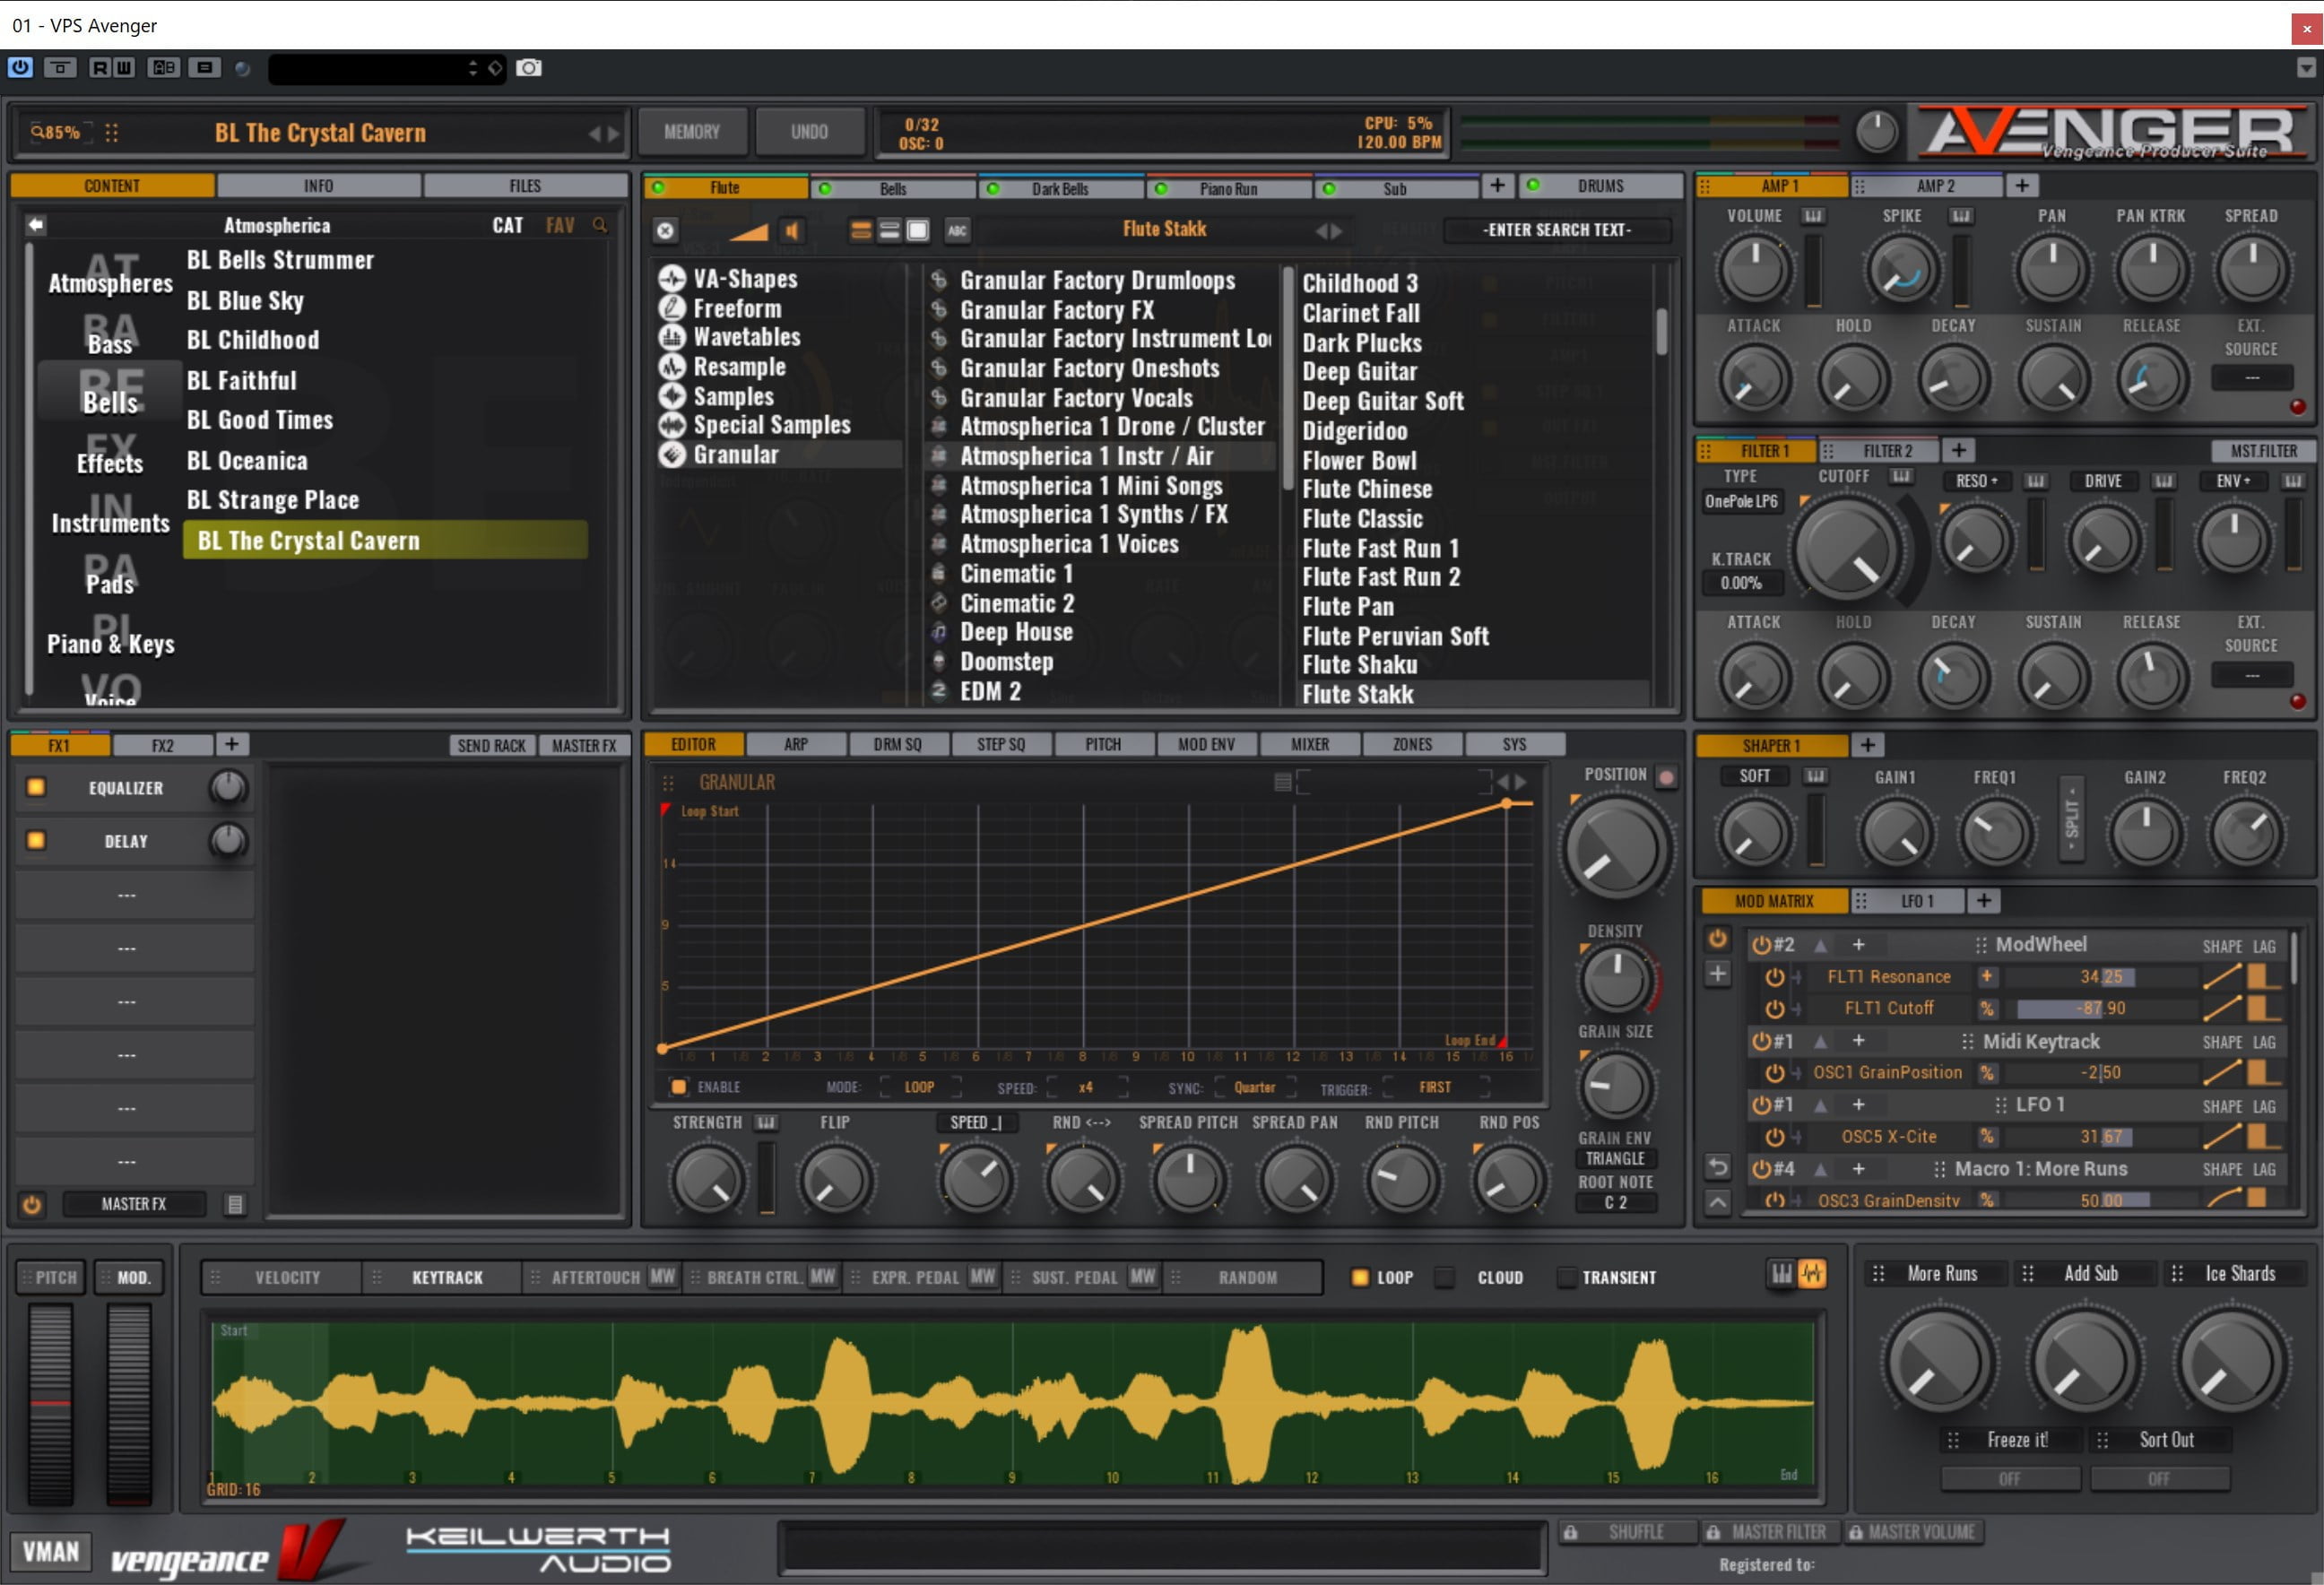
Task: Add new oscillator tab with plus icon
Action: click(x=1497, y=186)
